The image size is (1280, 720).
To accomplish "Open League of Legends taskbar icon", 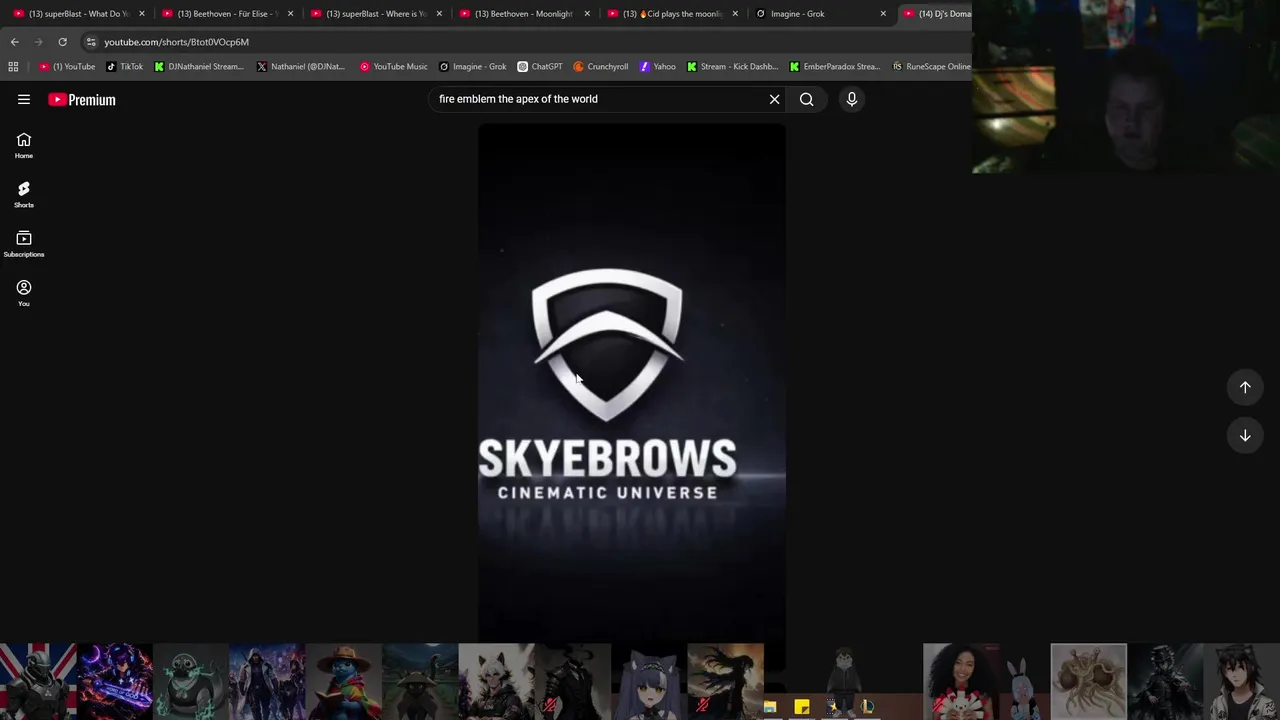I will pyautogui.click(x=866, y=707).
